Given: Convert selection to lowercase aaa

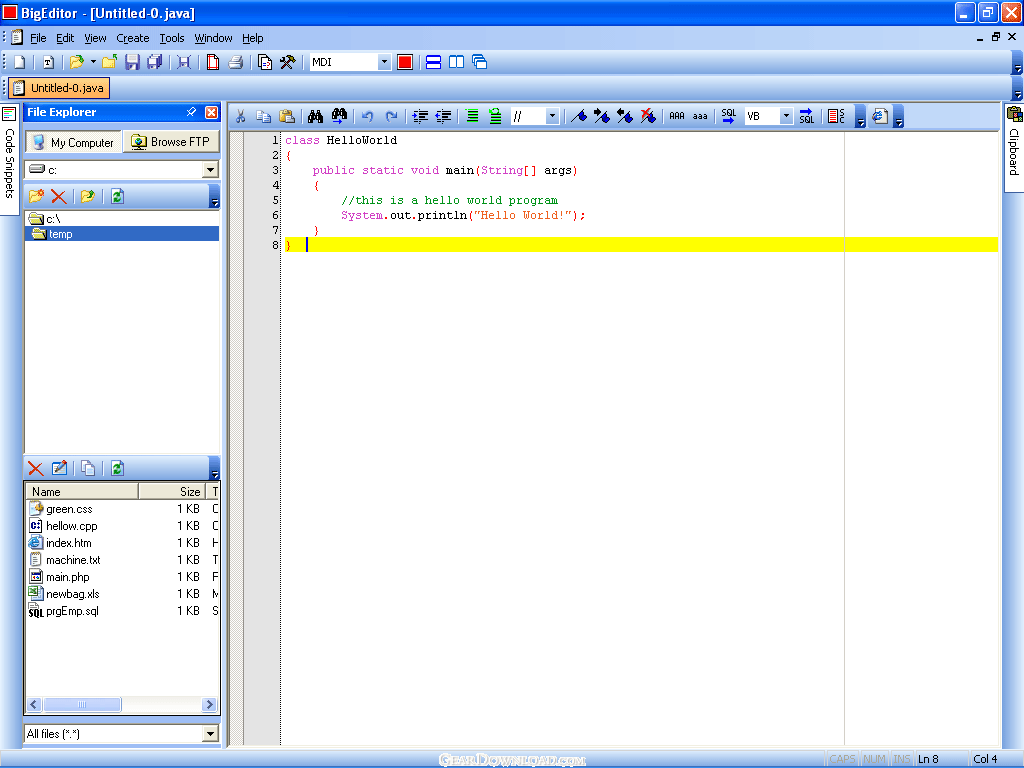Looking at the screenshot, I should coord(700,116).
